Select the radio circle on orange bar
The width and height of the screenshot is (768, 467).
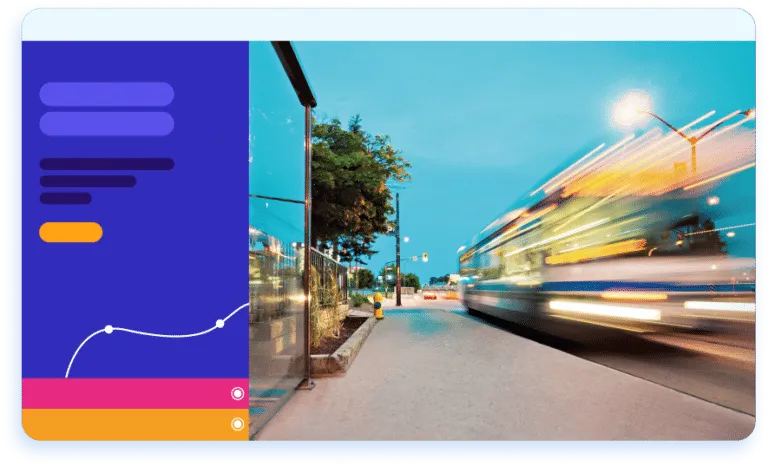pyautogui.click(x=238, y=424)
